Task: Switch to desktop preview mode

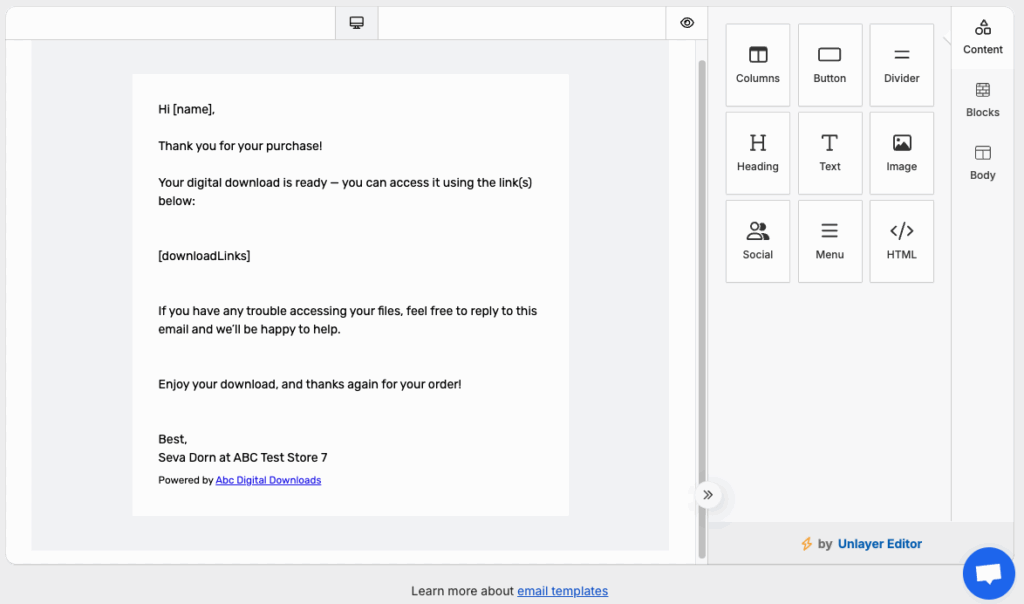Action: 357,23
